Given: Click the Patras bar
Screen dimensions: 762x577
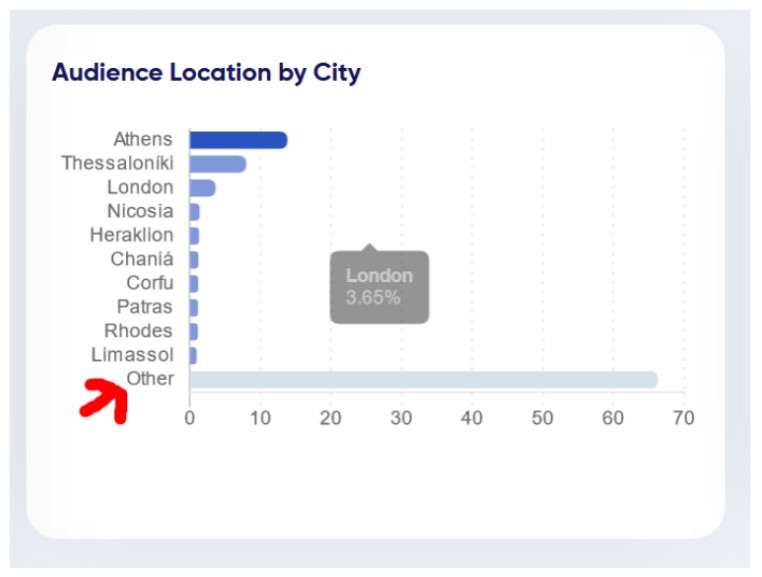Looking at the screenshot, I should pos(194,308).
